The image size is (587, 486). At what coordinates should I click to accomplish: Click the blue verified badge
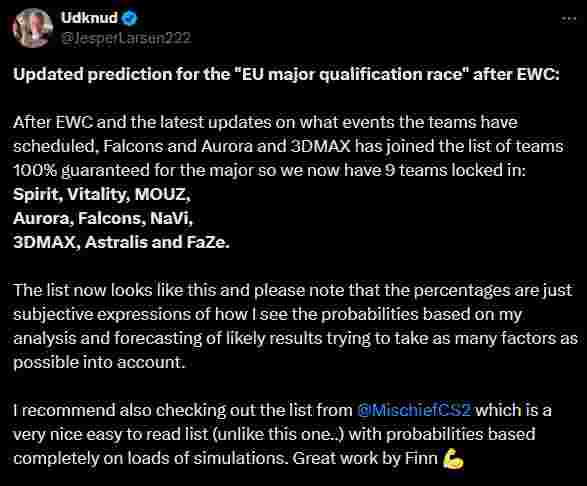click(130, 18)
